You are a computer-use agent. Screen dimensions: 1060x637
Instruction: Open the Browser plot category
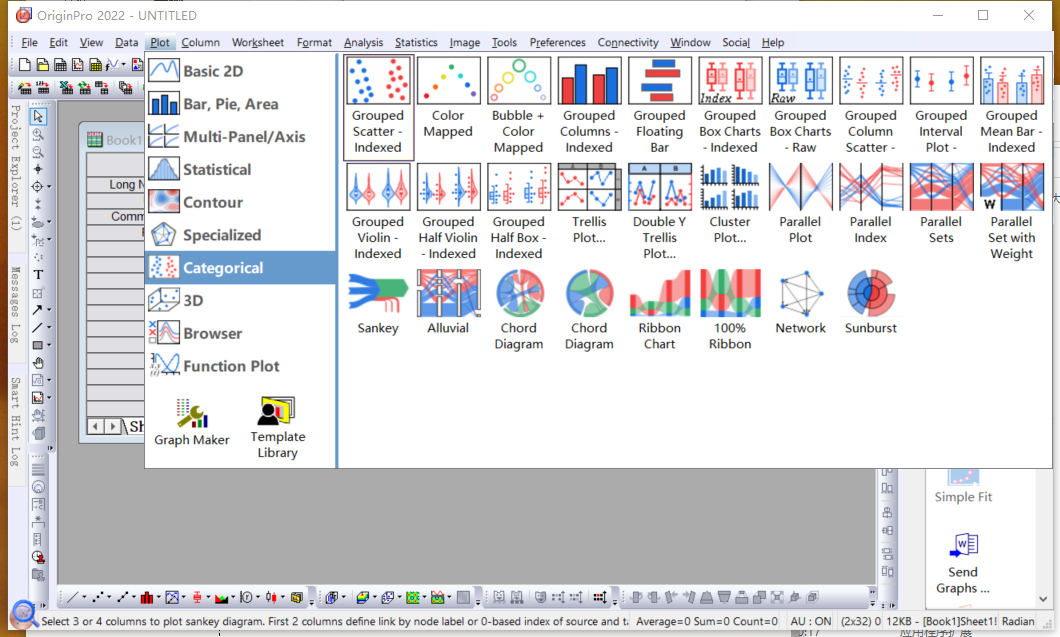coord(241,333)
